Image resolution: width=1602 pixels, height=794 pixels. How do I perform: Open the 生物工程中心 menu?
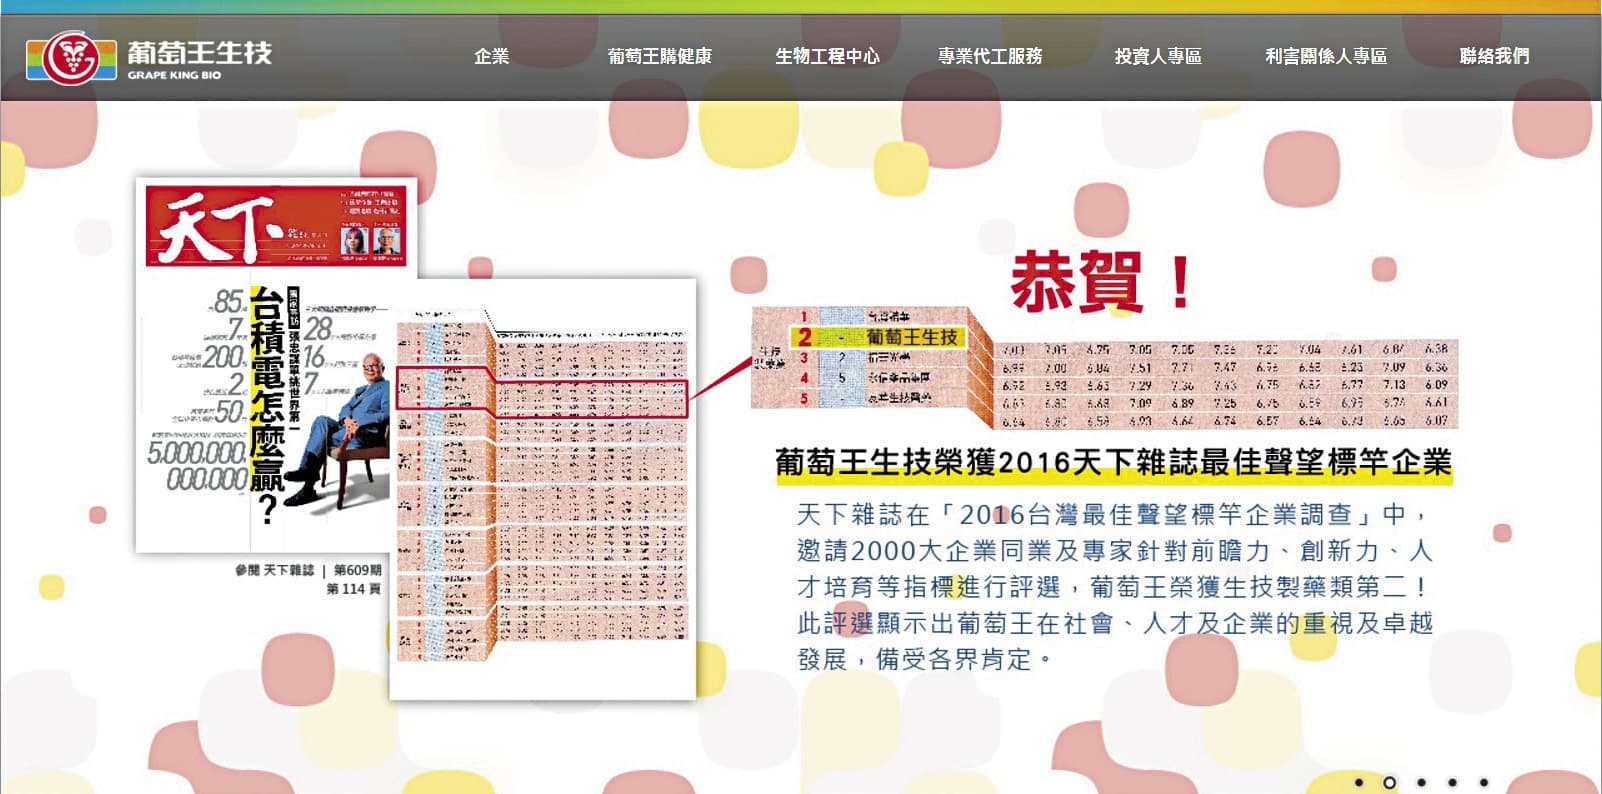pyautogui.click(x=827, y=56)
